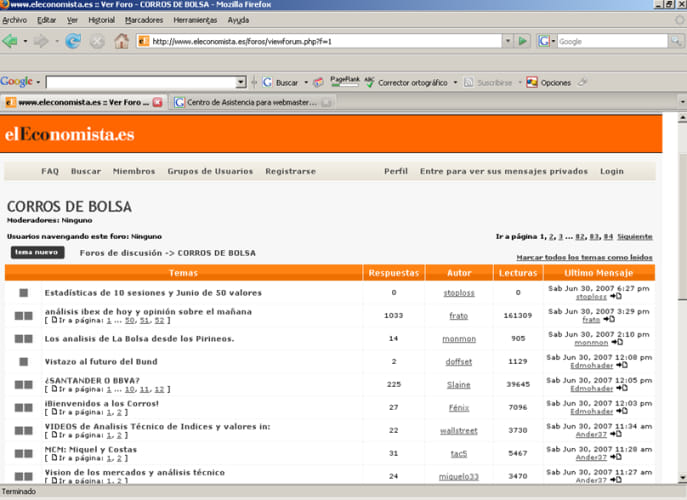Open Miembros link in forum nav
The height and width of the screenshot is (500, 687).
pos(134,171)
